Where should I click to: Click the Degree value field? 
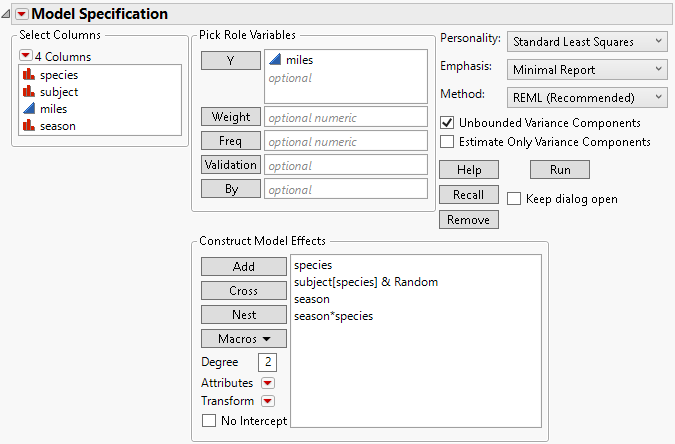click(x=268, y=362)
